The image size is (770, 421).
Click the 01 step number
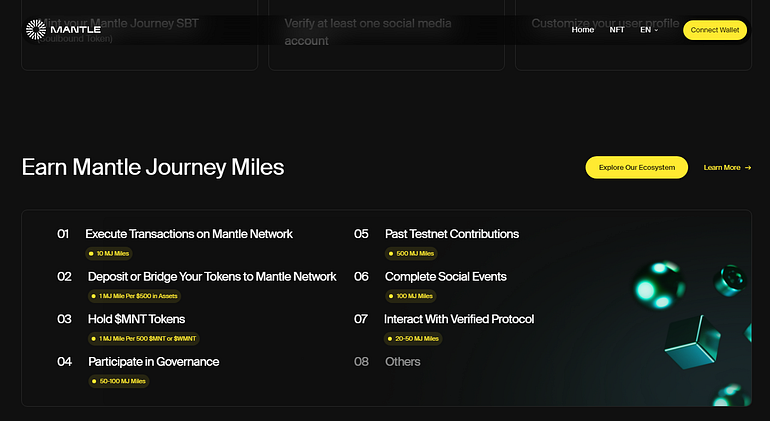coord(63,234)
